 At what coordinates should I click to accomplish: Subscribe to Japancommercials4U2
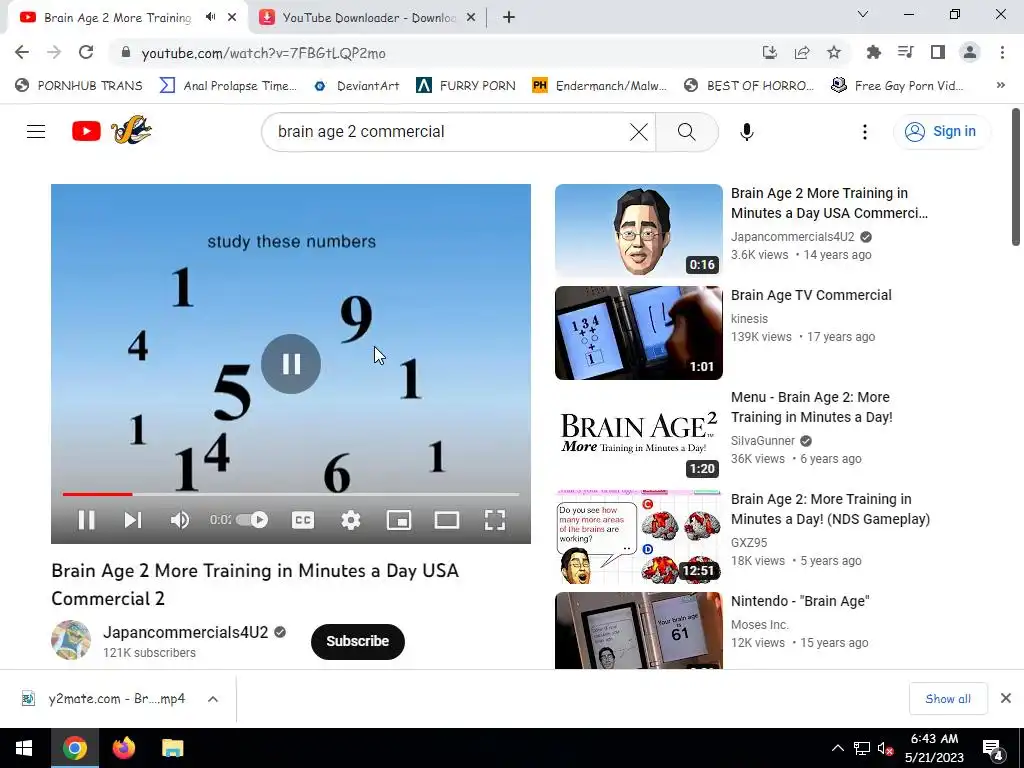pos(358,641)
